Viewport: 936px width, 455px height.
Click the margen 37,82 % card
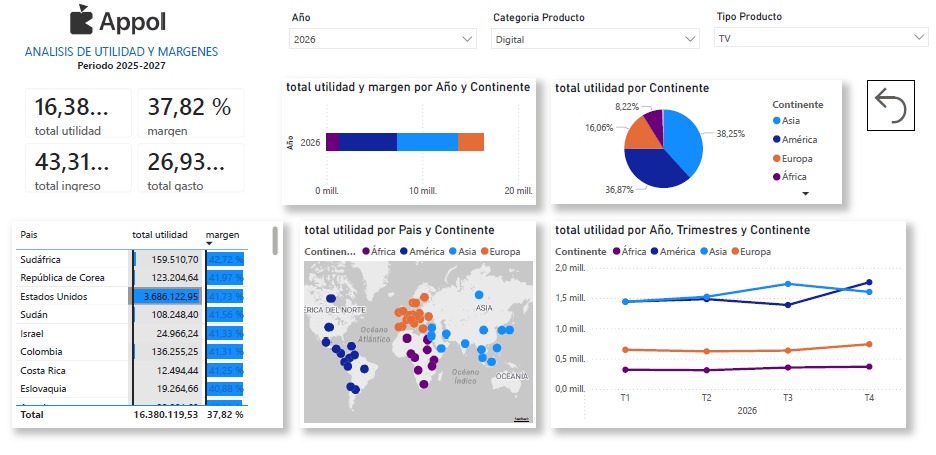pyautogui.click(x=190, y=112)
